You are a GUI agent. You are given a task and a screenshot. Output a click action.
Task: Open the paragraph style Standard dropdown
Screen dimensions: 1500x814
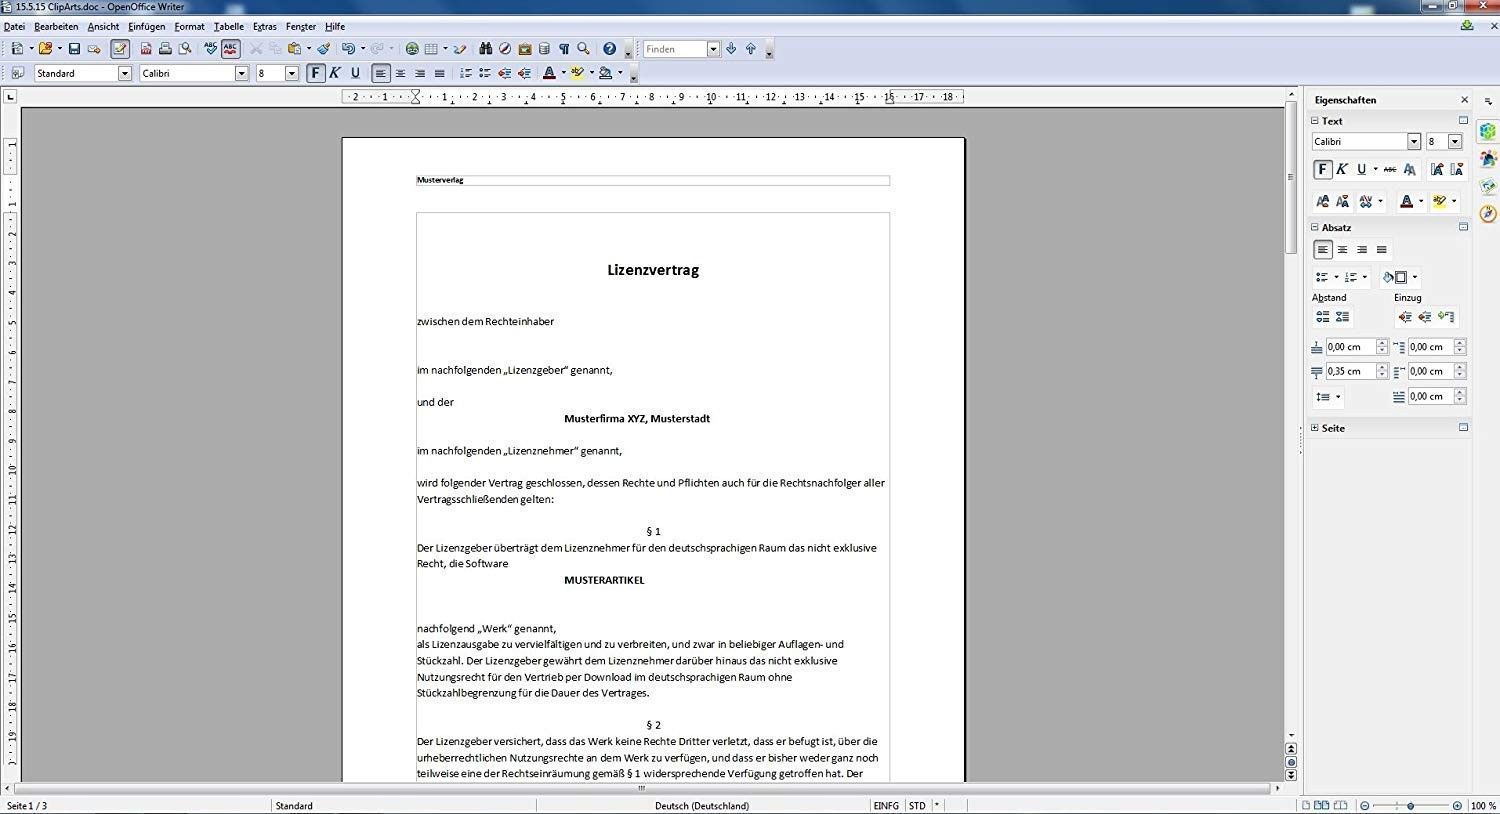click(125, 73)
